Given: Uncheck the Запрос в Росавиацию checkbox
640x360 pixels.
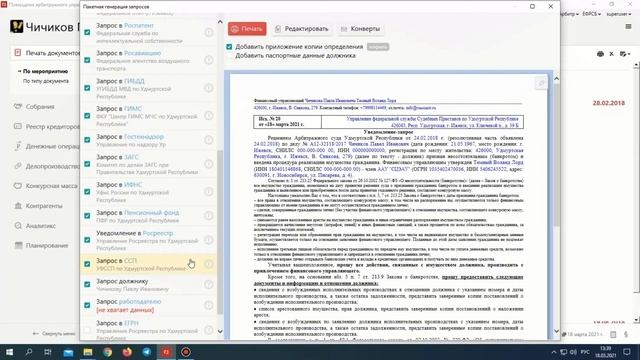Looking at the screenshot, I should pyautogui.click(x=87, y=60).
